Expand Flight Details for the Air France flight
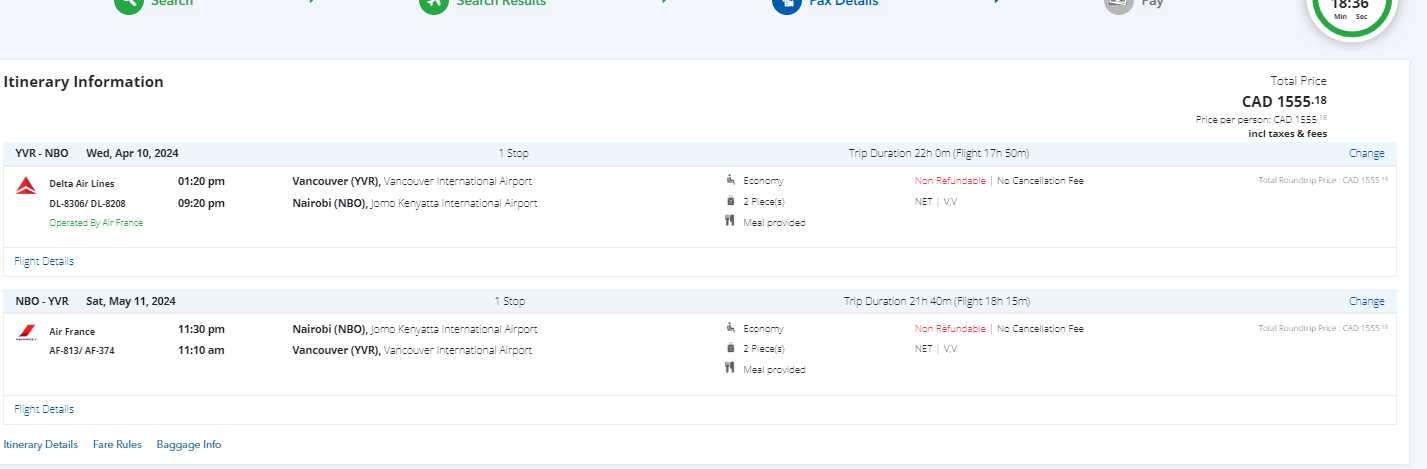Image resolution: width=1427 pixels, height=469 pixels. point(44,409)
